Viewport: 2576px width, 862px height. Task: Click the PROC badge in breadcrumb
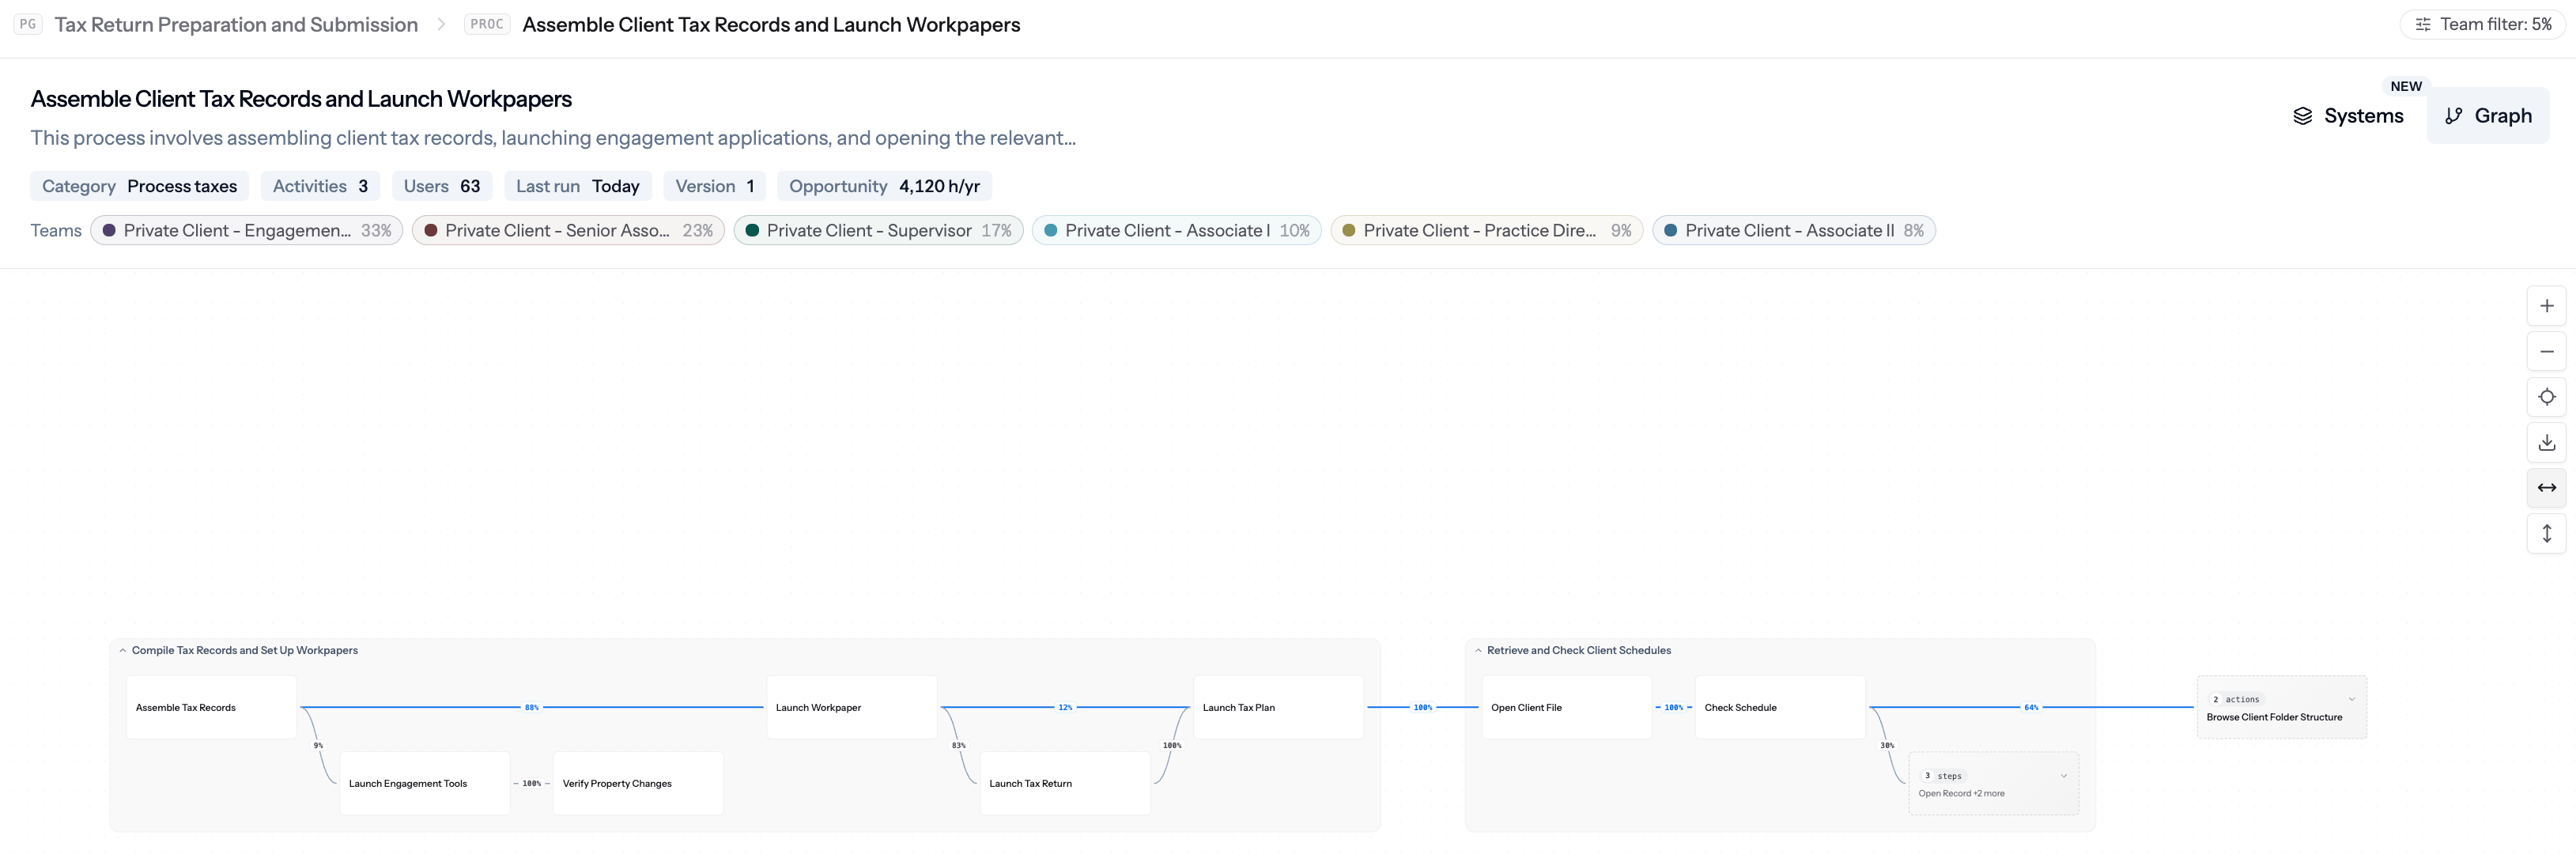487,24
